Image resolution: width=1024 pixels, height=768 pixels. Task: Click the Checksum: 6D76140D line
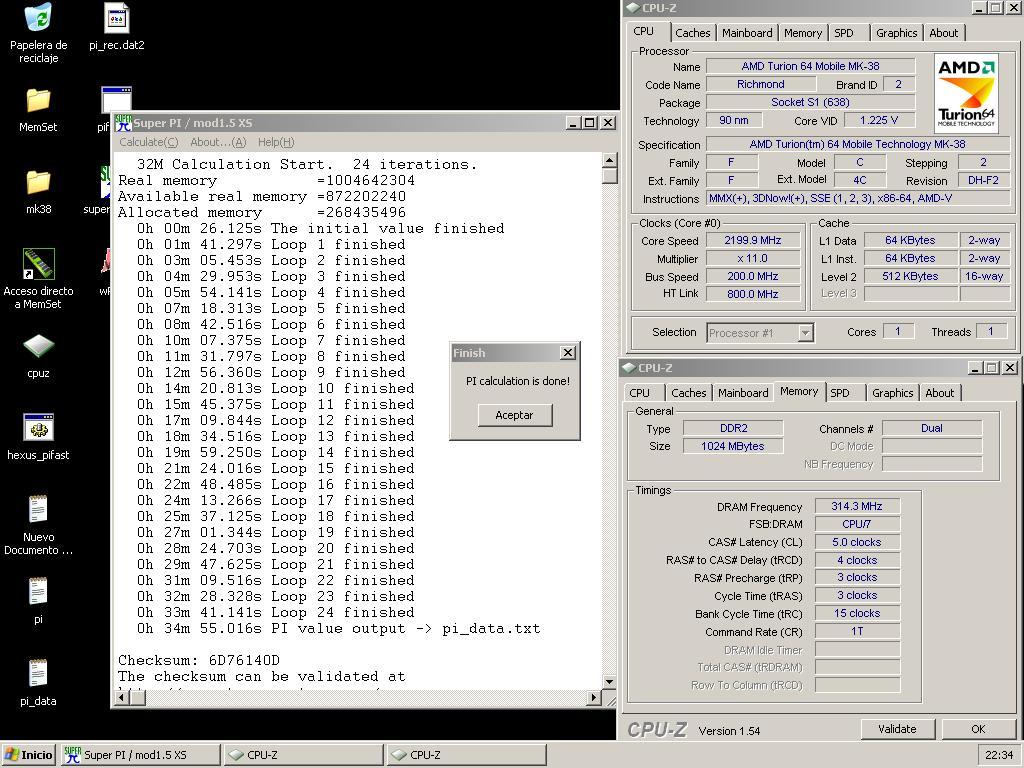[x=199, y=660]
